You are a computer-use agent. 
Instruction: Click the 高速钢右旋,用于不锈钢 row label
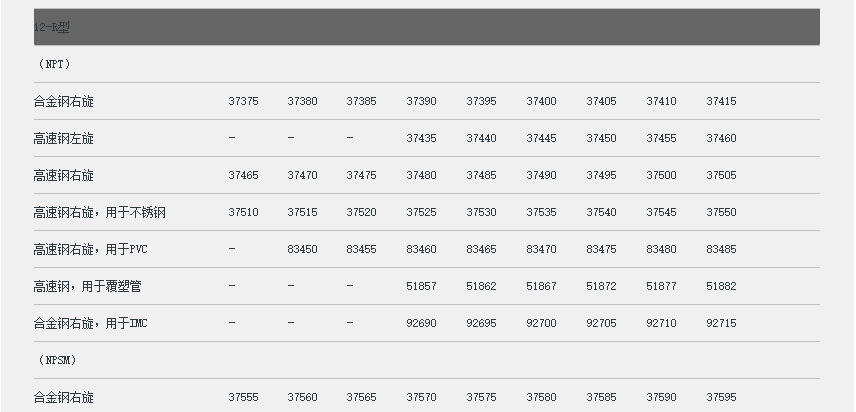tap(99, 212)
